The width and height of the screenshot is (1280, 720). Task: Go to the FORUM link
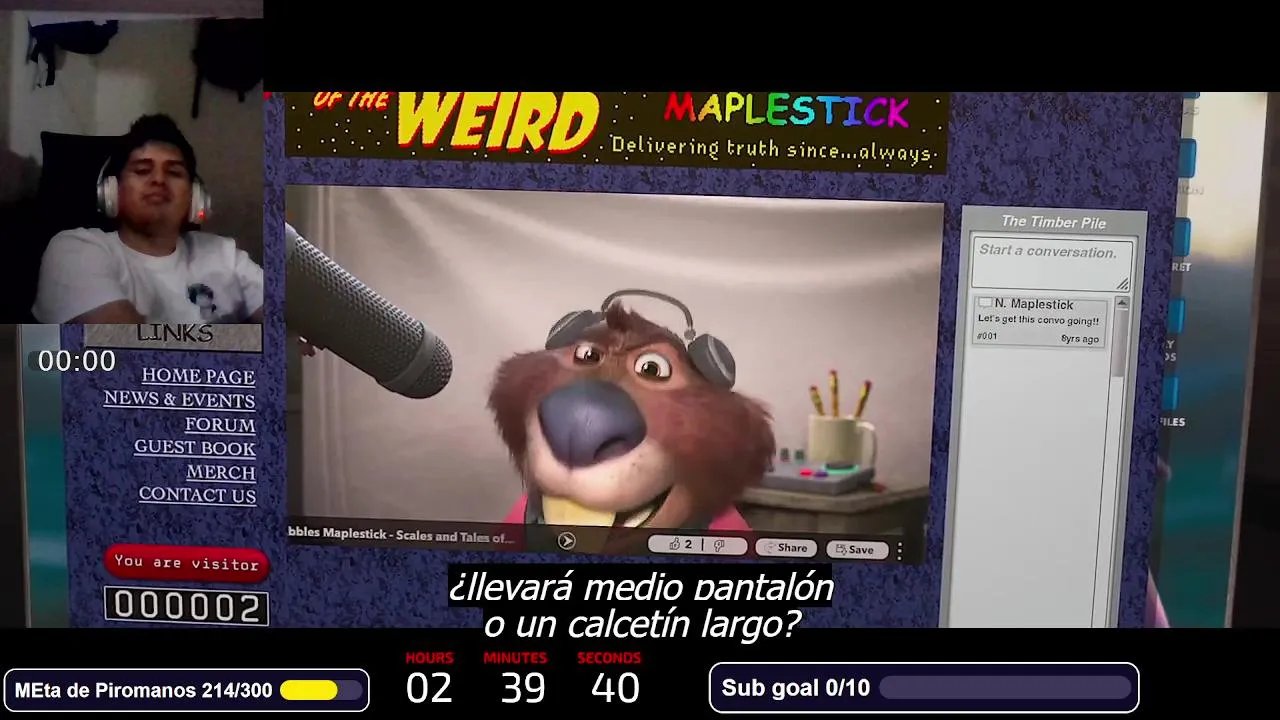click(x=220, y=424)
